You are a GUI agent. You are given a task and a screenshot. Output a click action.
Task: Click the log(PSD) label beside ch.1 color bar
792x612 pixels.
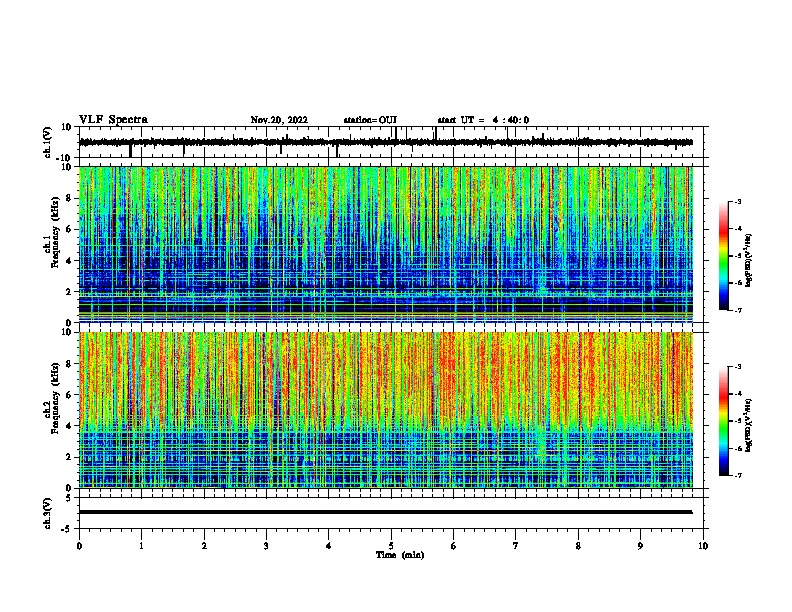click(x=749, y=261)
